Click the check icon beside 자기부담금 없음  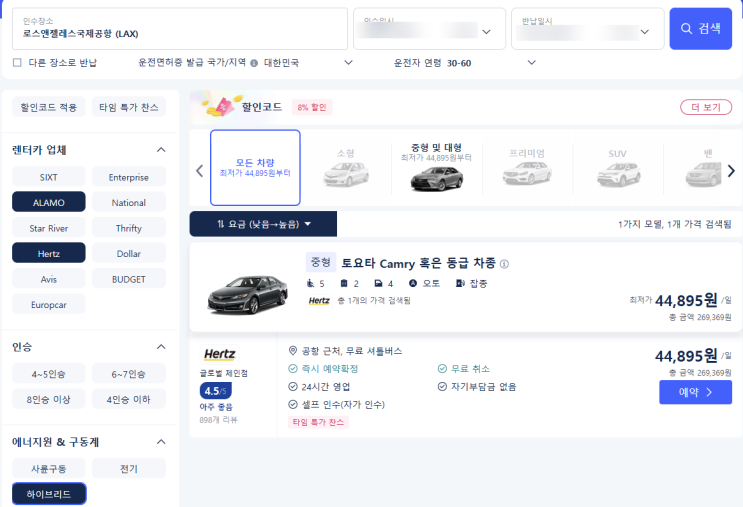[x=442, y=387]
